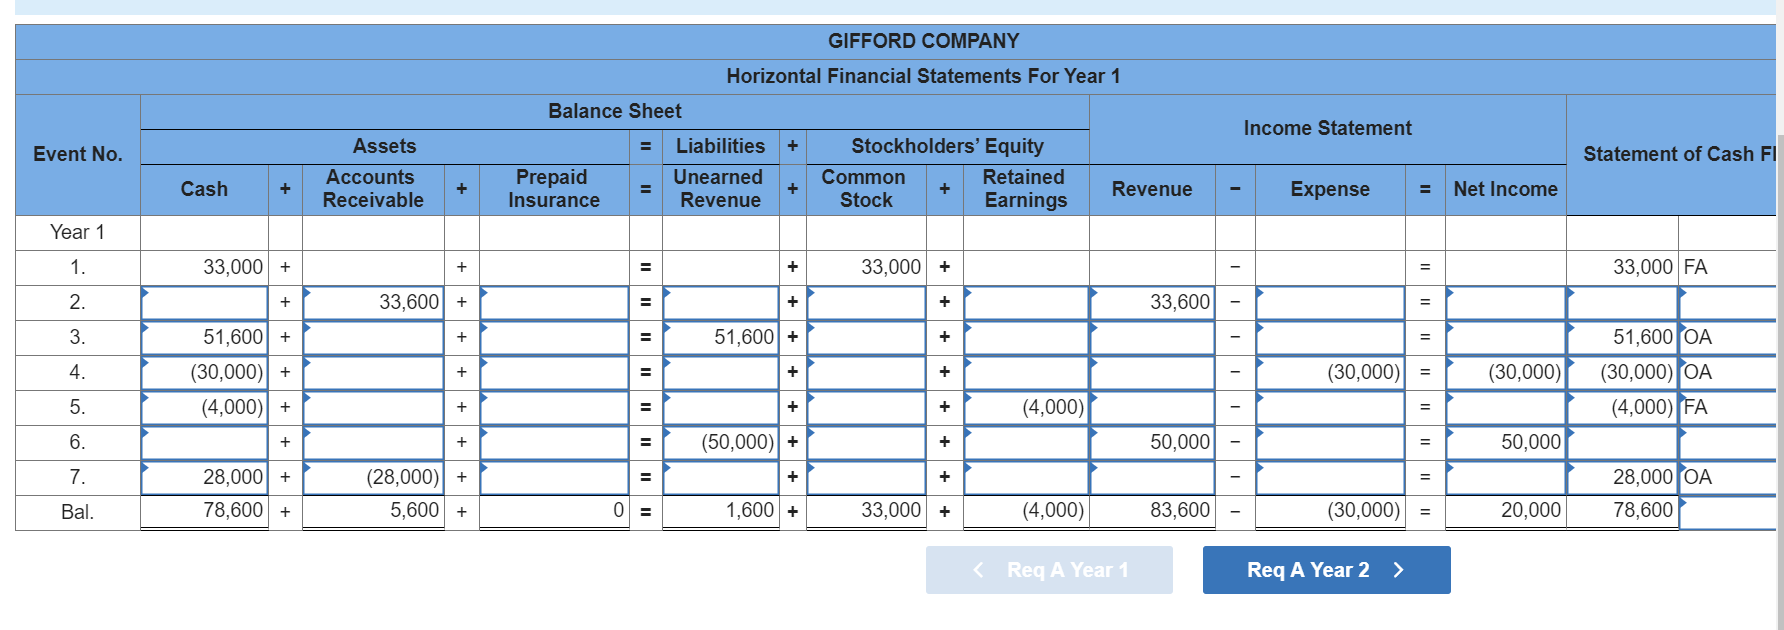The image size is (1784, 630).
Task: Select the Cash cell showing 51,600 in event 3
Action: (204, 337)
